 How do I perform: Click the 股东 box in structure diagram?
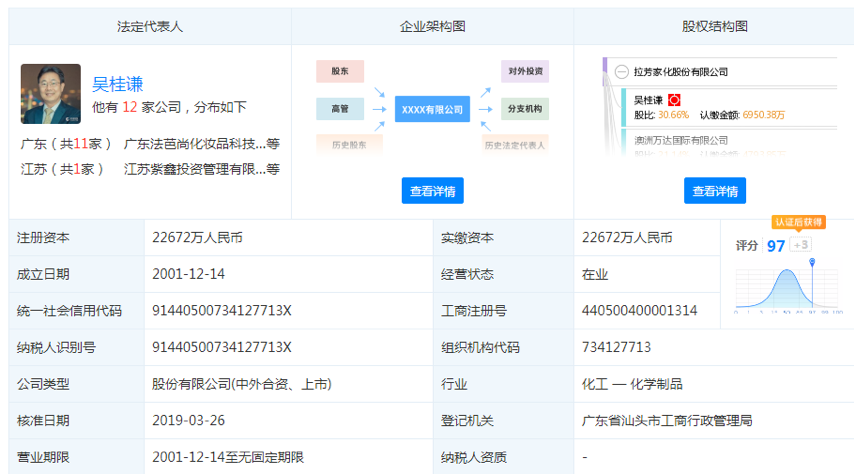[340, 71]
